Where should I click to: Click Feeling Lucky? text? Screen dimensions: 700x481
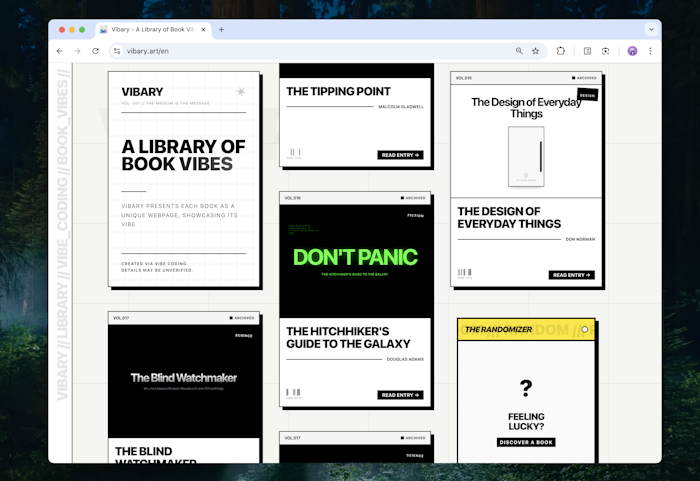pyautogui.click(x=526, y=421)
